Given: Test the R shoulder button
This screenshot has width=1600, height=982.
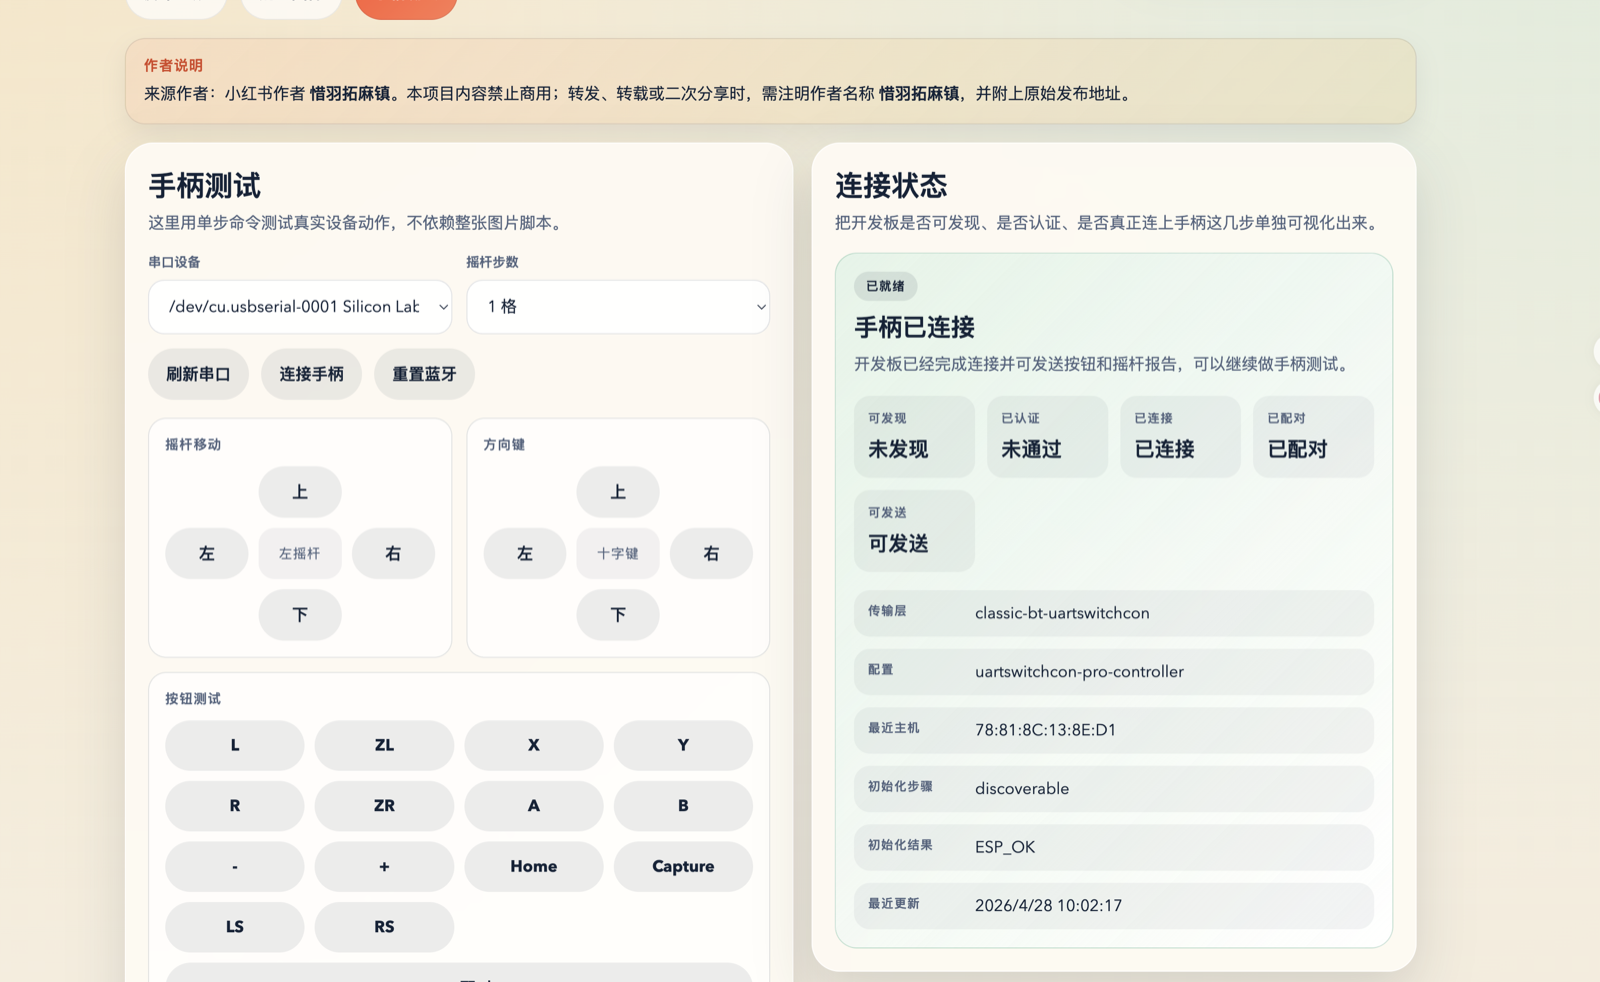Looking at the screenshot, I should point(235,806).
